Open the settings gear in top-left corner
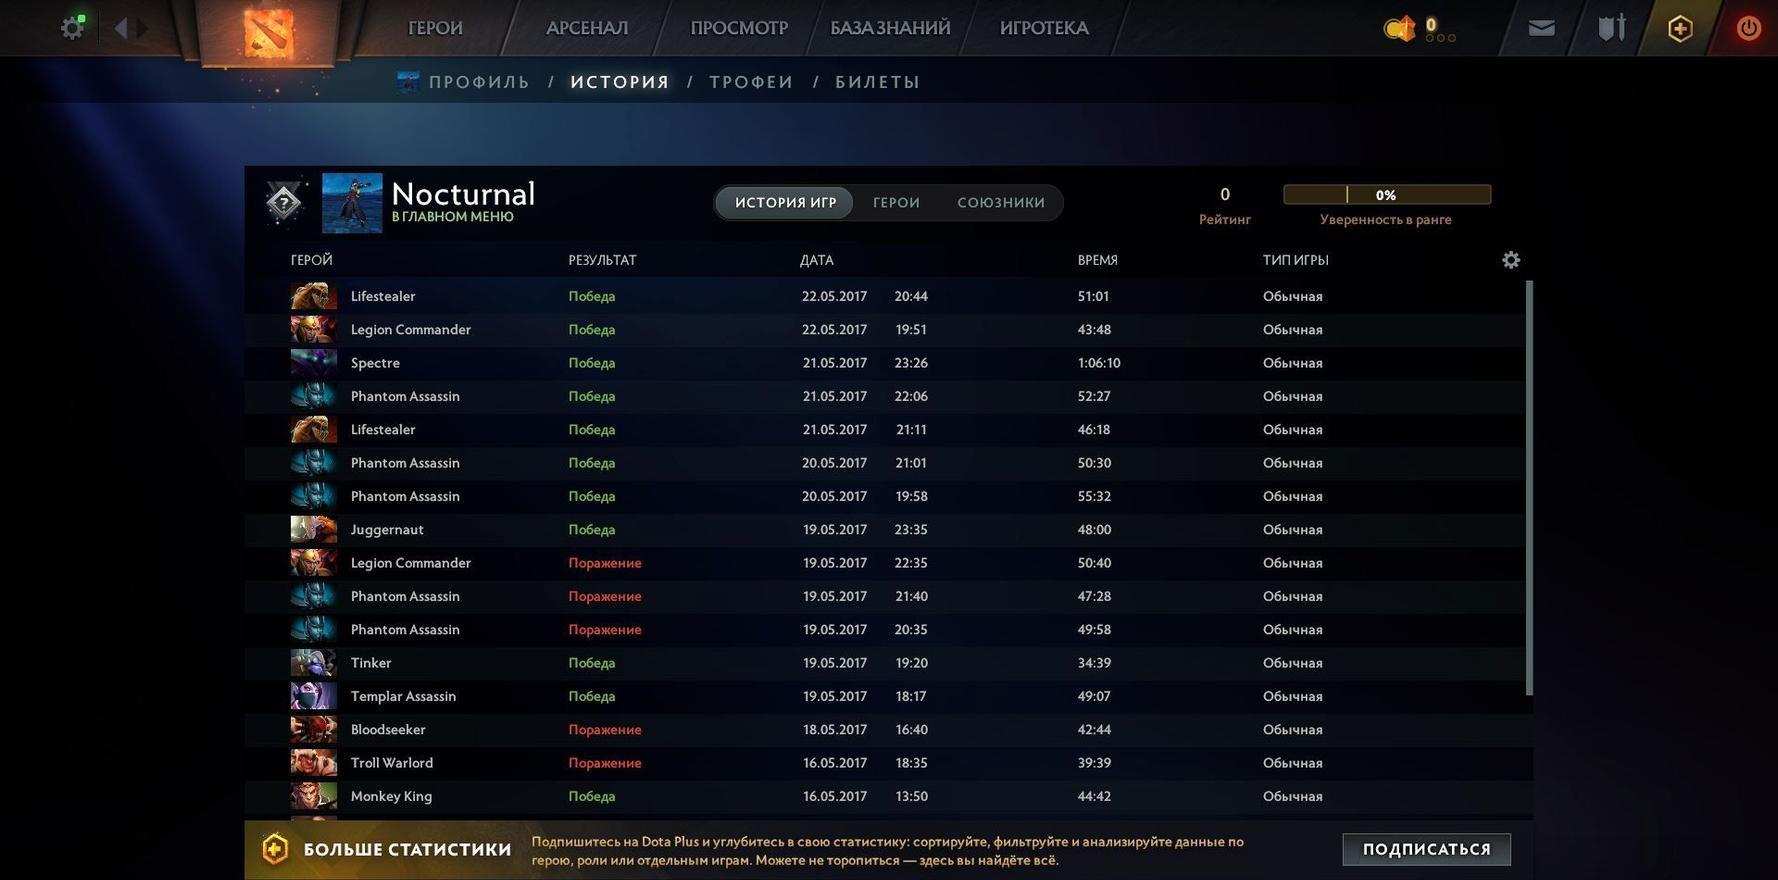 point(72,28)
